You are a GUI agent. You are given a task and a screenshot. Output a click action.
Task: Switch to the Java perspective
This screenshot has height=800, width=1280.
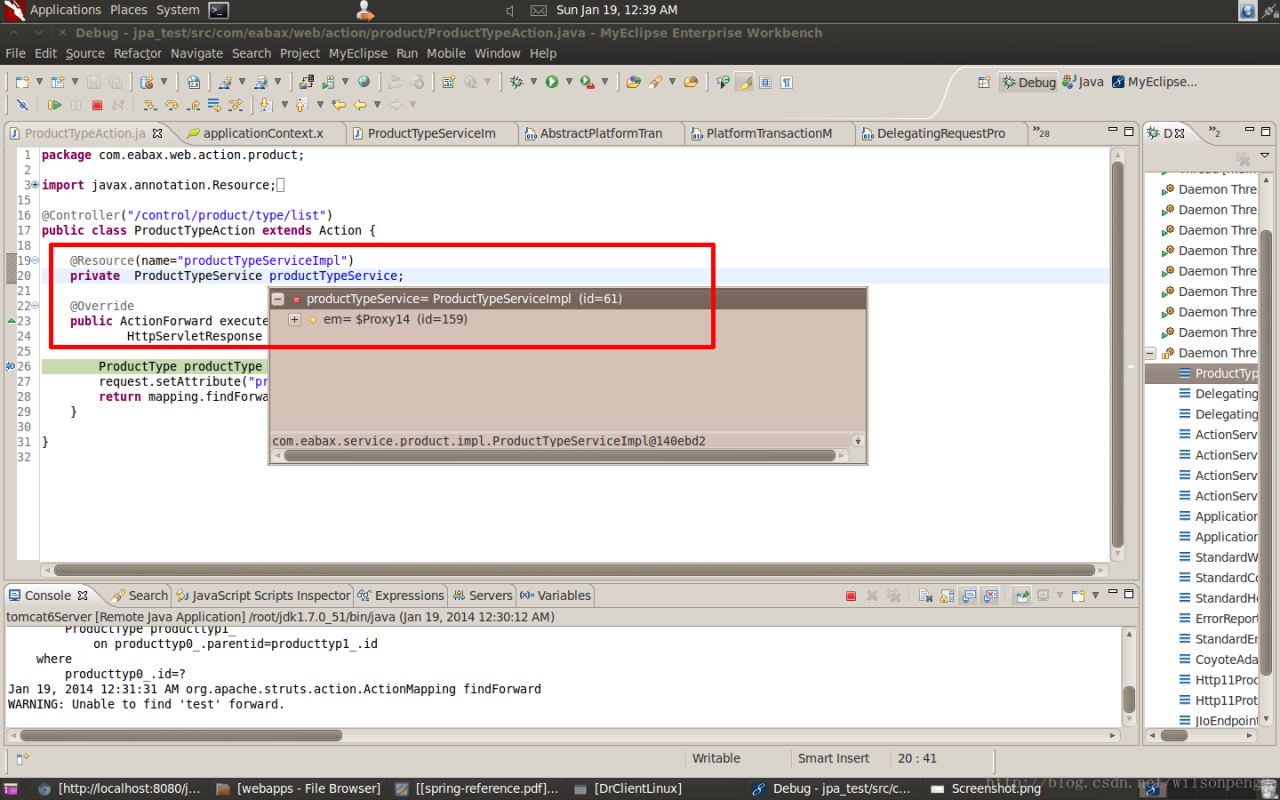[x=1083, y=82]
